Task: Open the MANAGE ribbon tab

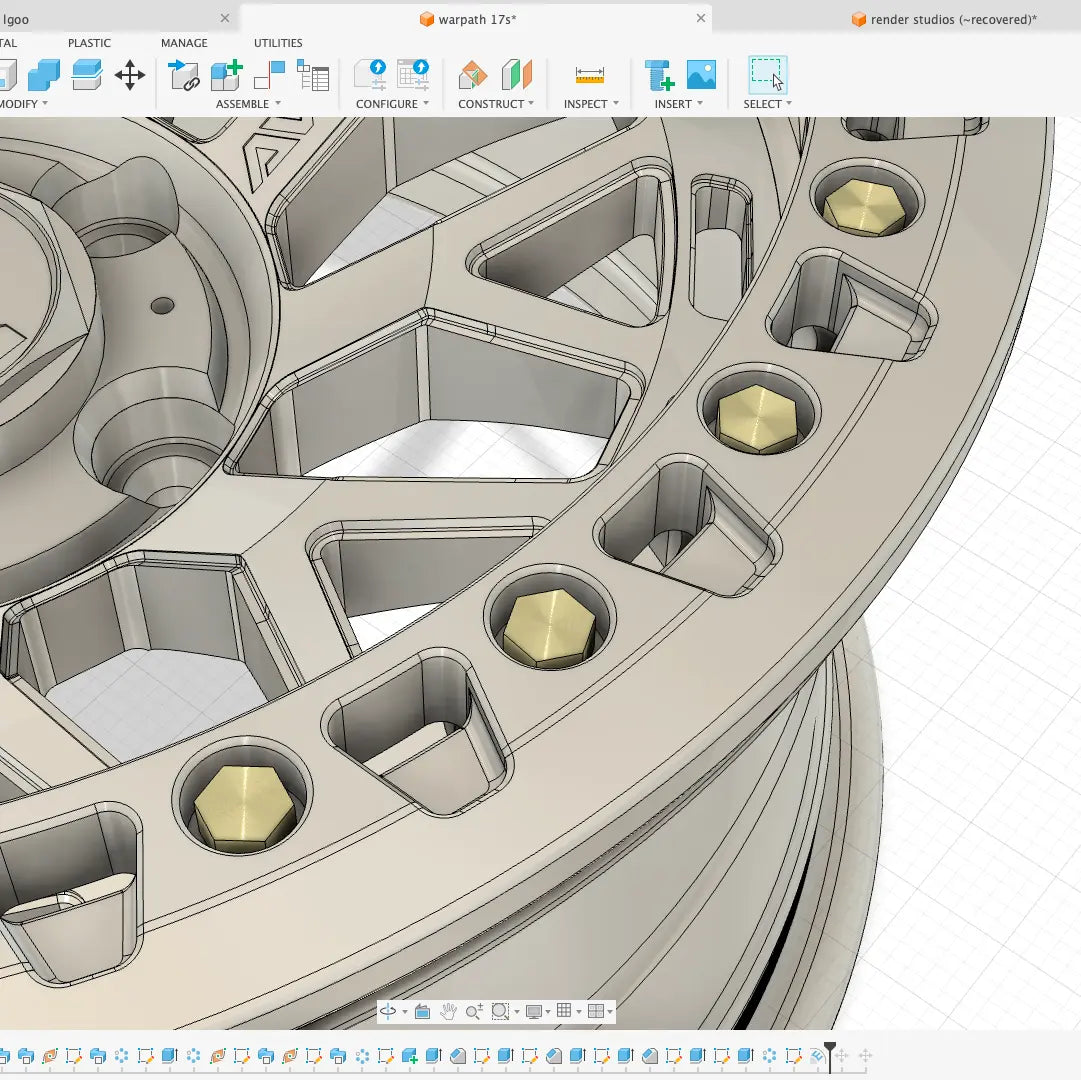Action: click(184, 42)
